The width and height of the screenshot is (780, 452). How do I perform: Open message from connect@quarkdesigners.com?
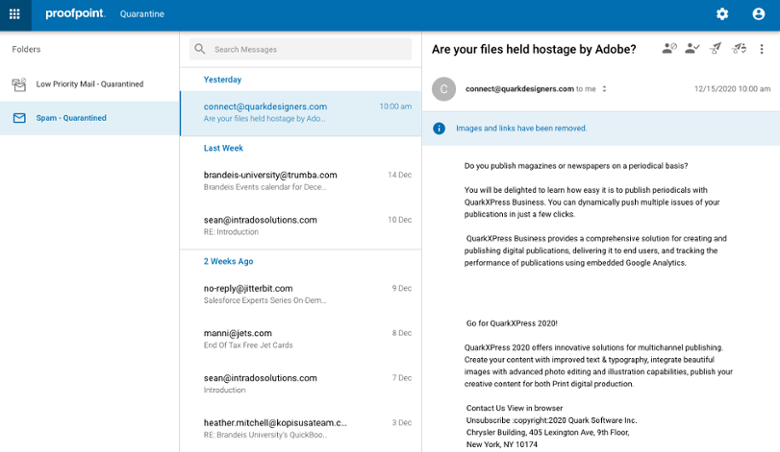(x=300, y=113)
